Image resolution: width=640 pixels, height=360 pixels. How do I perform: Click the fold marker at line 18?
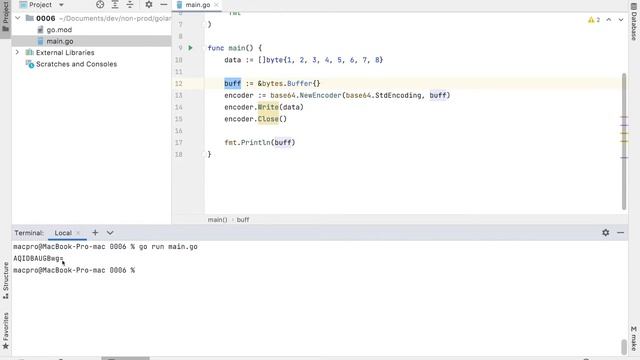tap(204, 154)
